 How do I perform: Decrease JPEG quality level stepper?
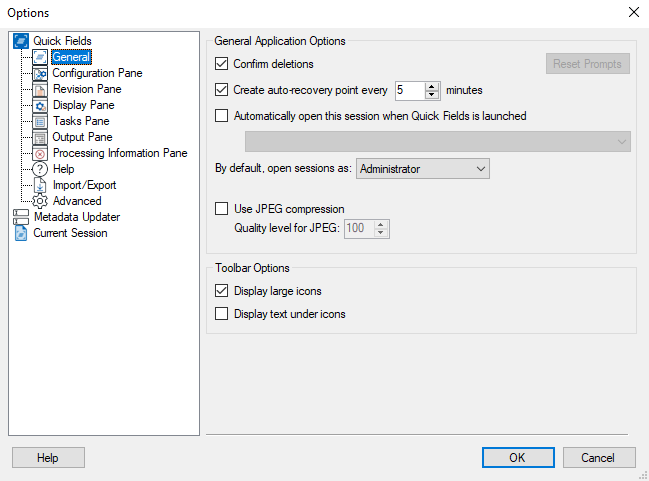point(380,233)
